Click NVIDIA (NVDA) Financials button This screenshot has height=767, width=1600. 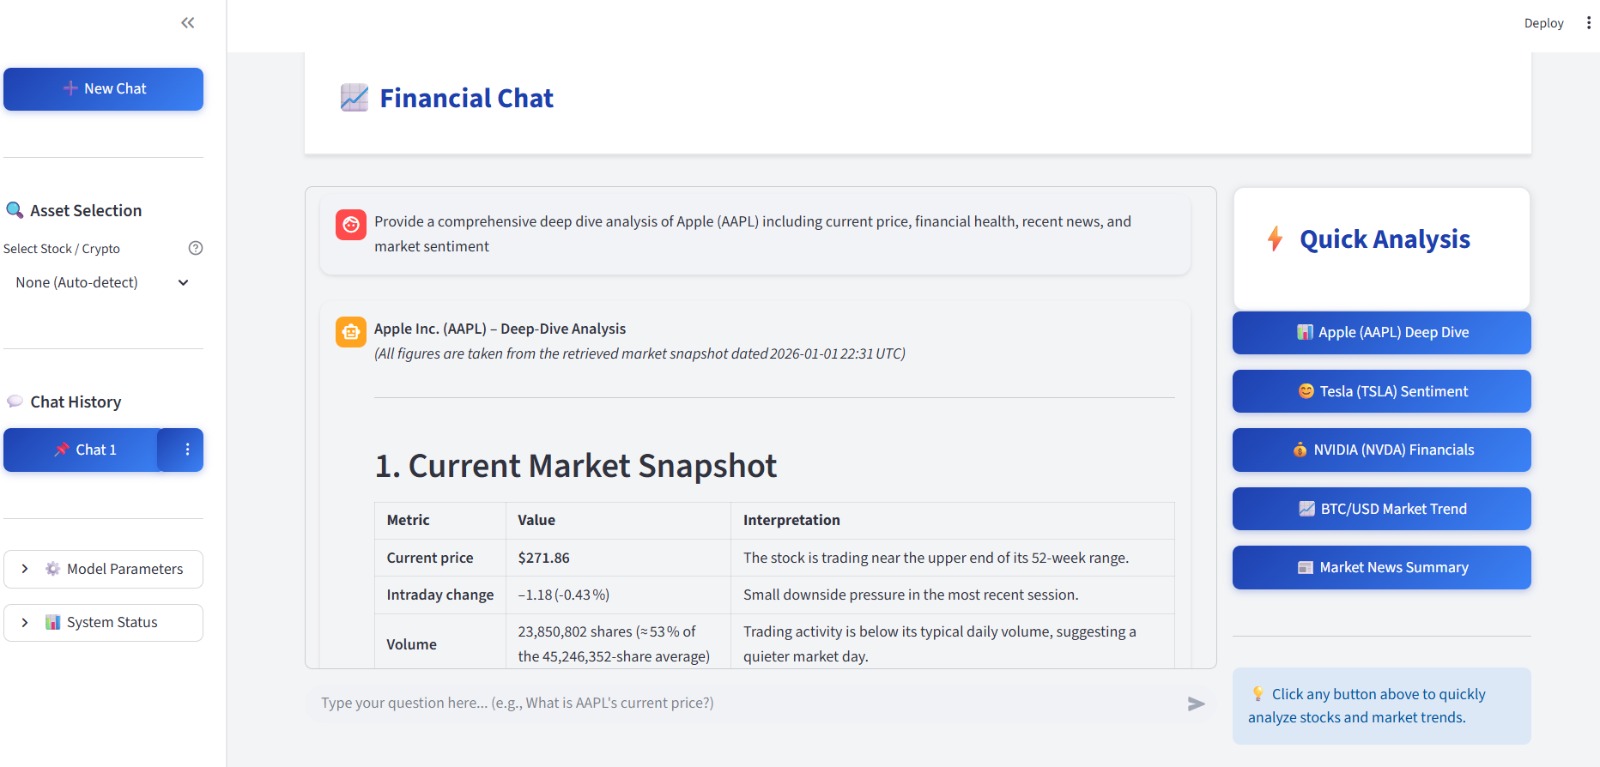coord(1381,450)
